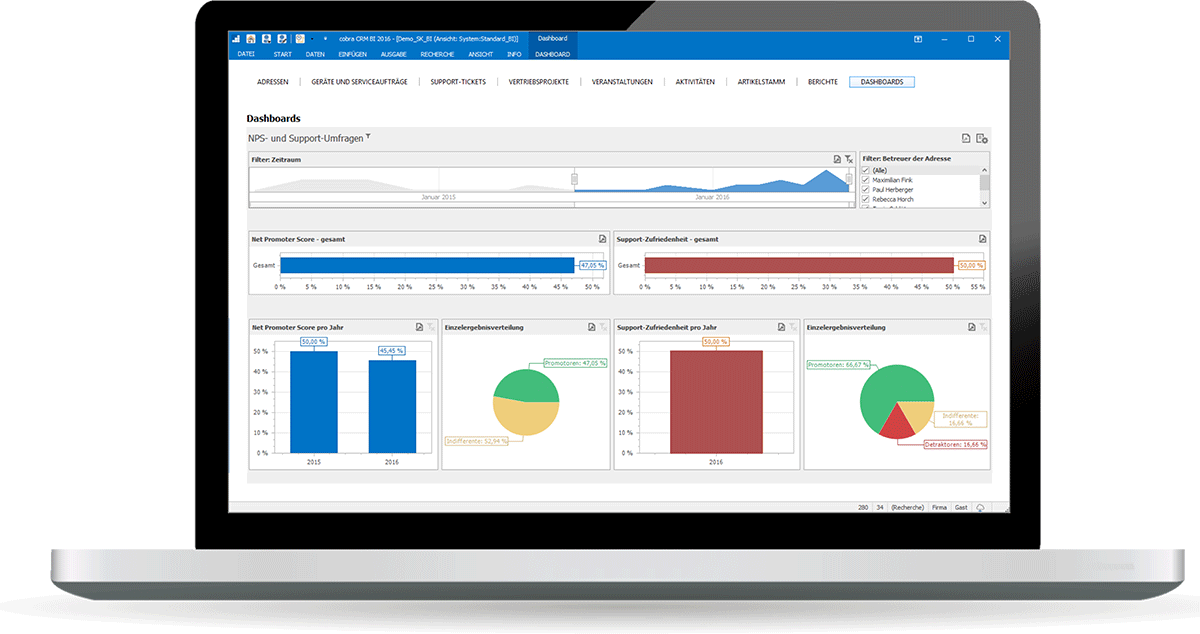
Task: Select the 2016 blue bar in NPS chart
Action: click(x=393, y=406)
